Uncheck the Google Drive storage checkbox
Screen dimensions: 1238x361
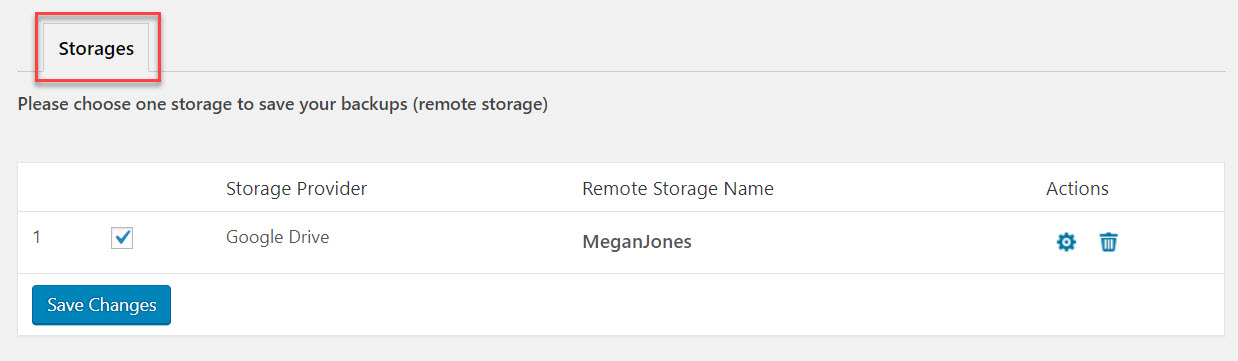(122, 238)
